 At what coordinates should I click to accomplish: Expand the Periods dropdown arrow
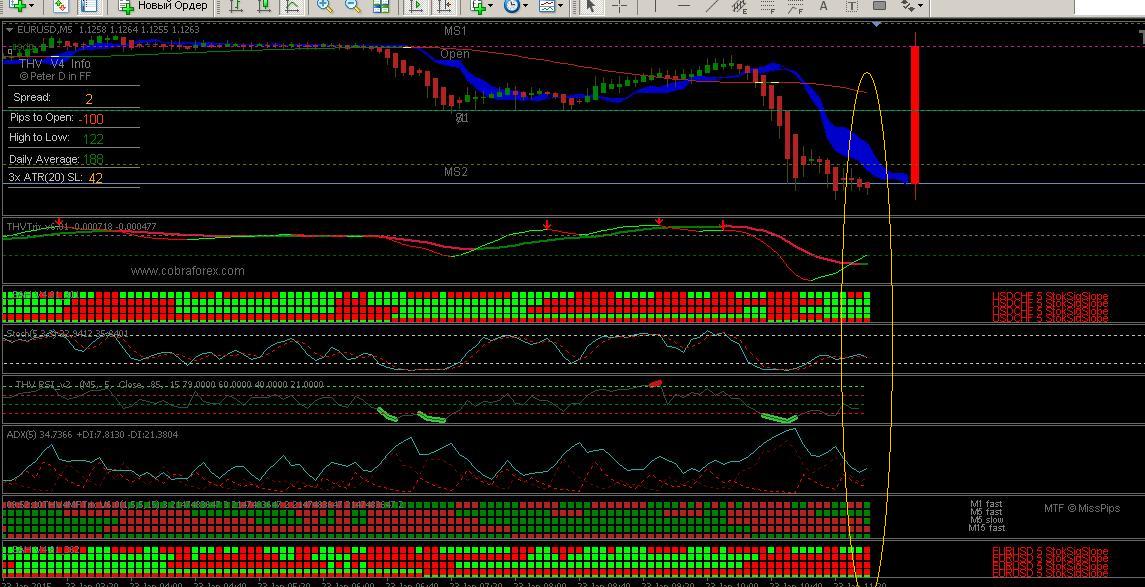(525, 6)
